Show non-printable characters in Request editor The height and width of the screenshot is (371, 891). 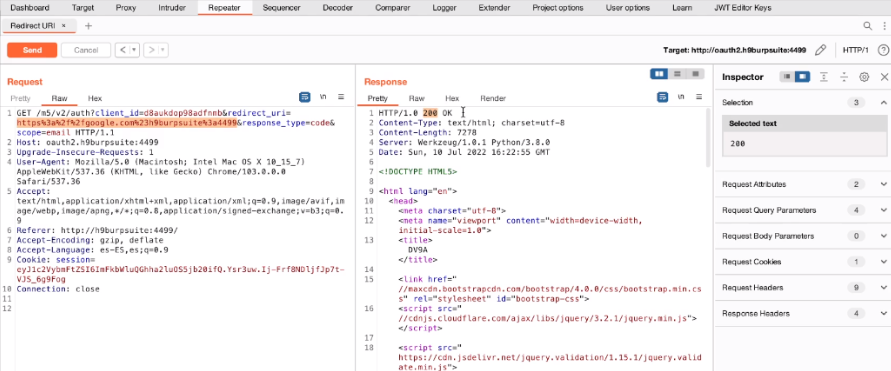click(x=323, y=97)
